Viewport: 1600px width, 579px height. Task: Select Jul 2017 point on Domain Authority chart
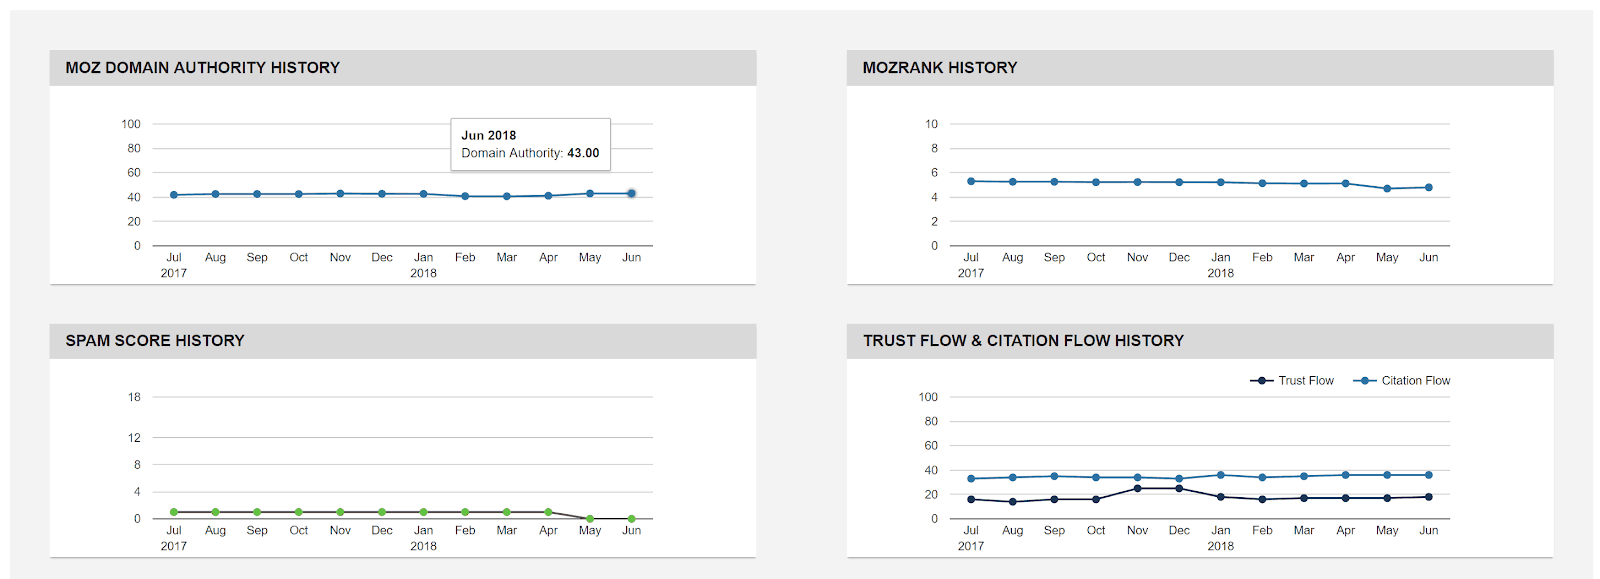pyautogui.click(x=174, y=195)
